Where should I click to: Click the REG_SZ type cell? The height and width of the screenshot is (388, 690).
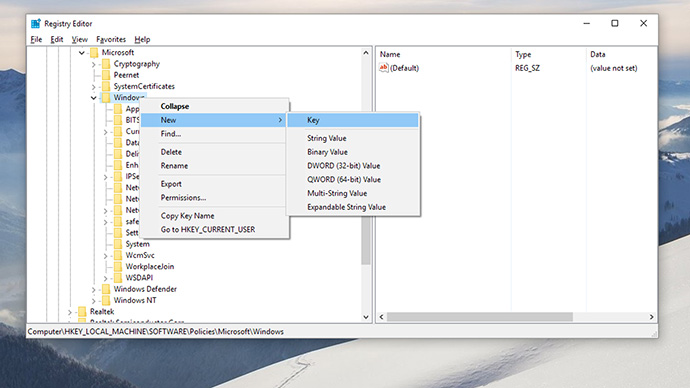527,68
